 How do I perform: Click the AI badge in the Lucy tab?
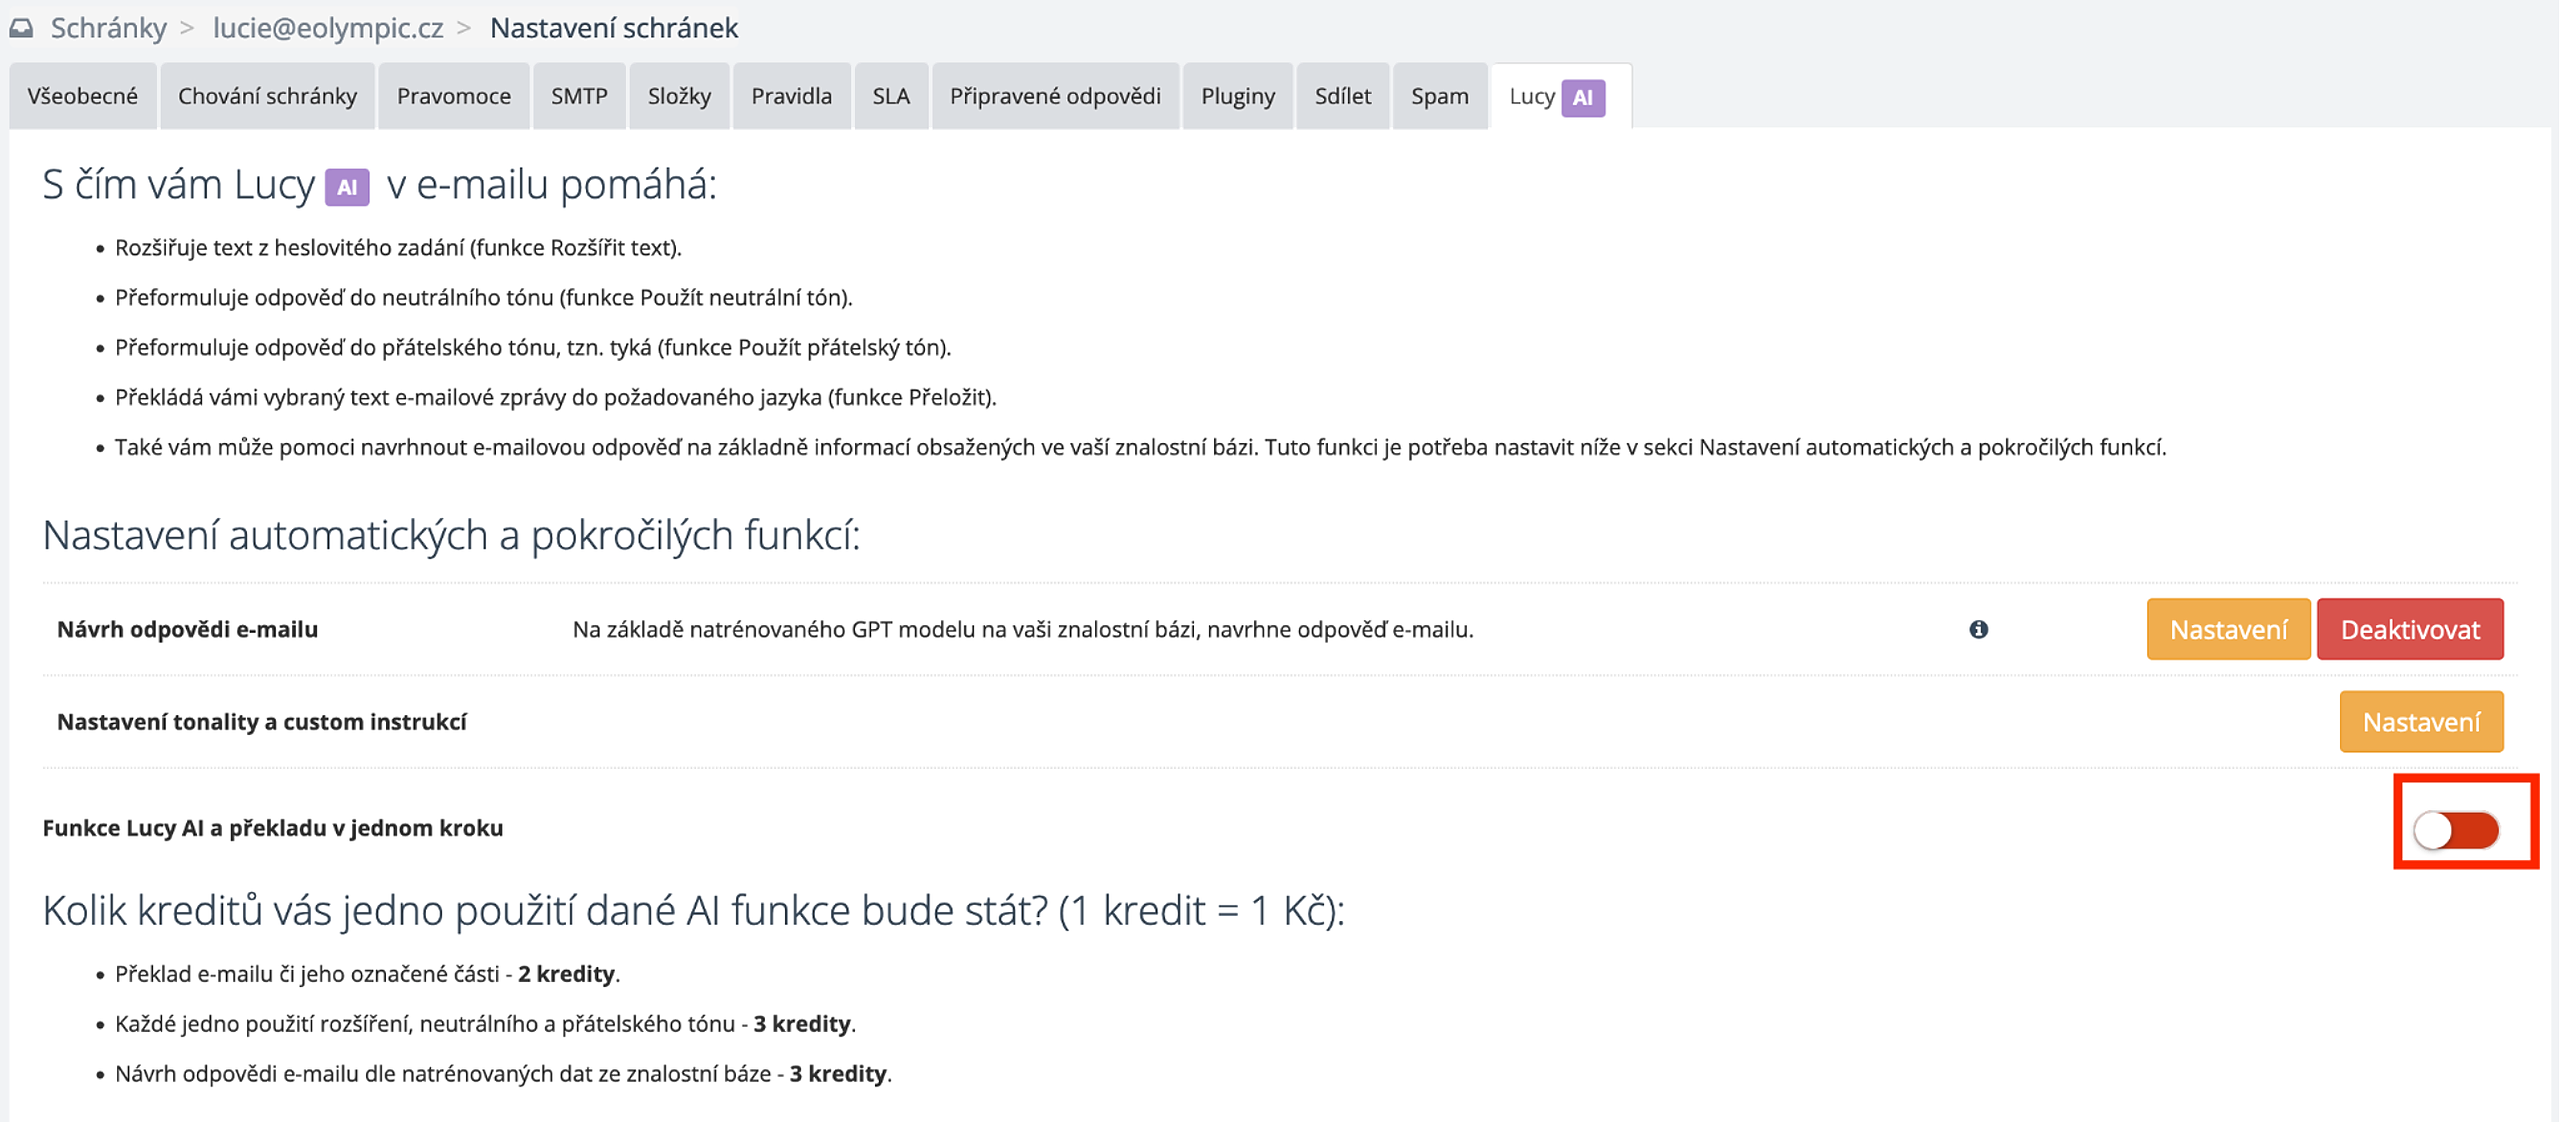click(x=1583, y=97)
